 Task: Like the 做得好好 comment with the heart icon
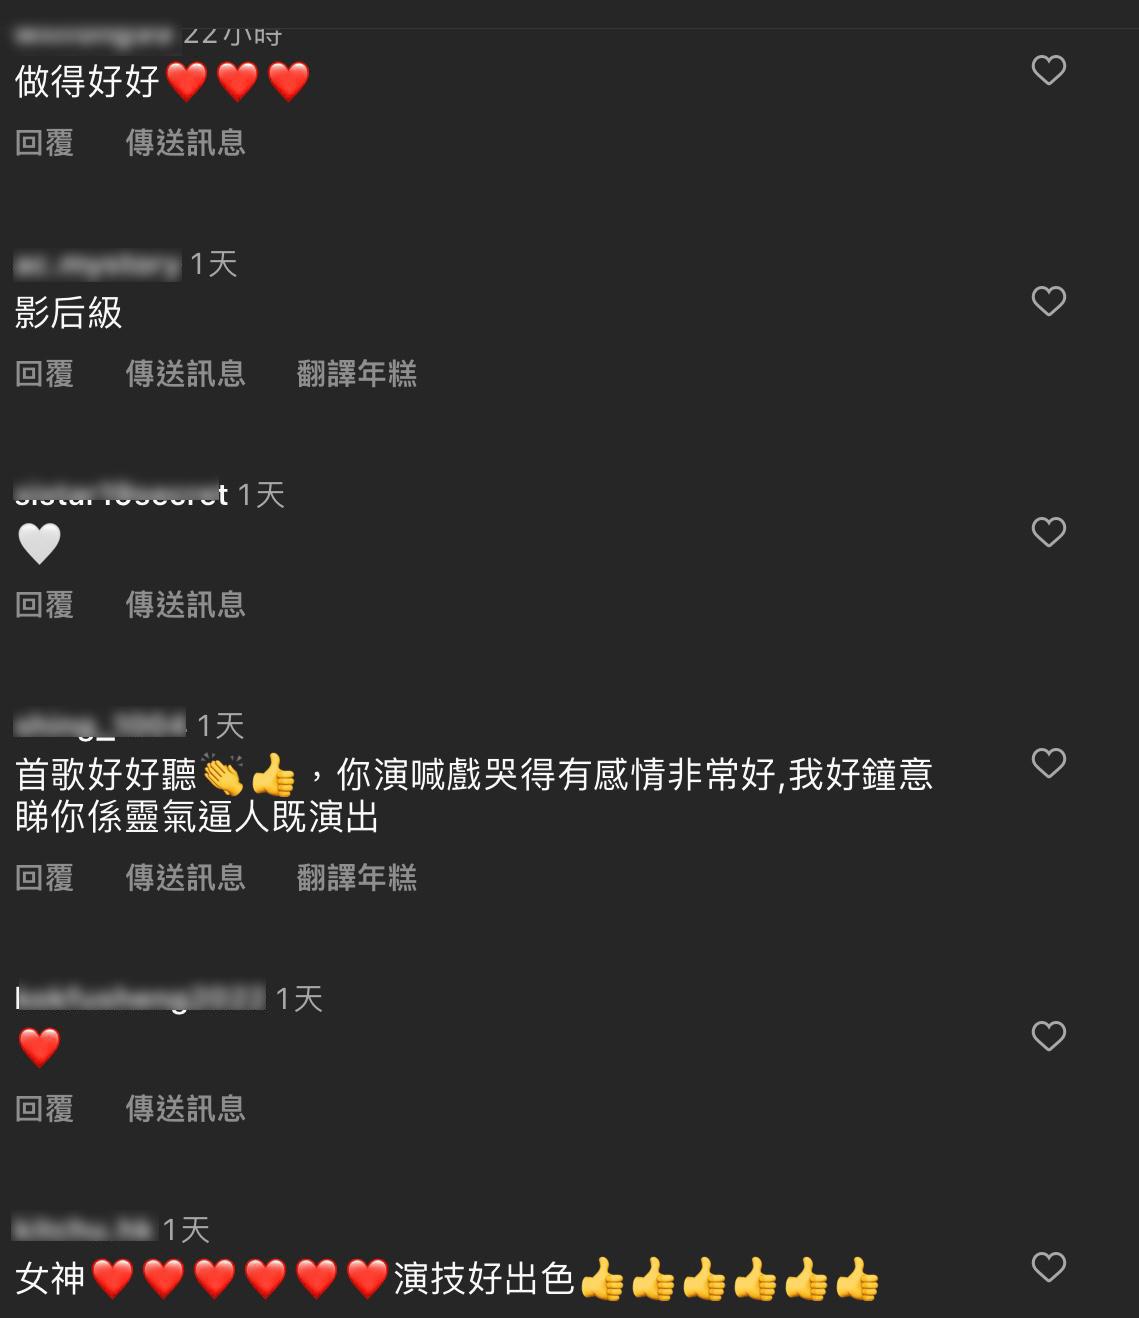1048,70
